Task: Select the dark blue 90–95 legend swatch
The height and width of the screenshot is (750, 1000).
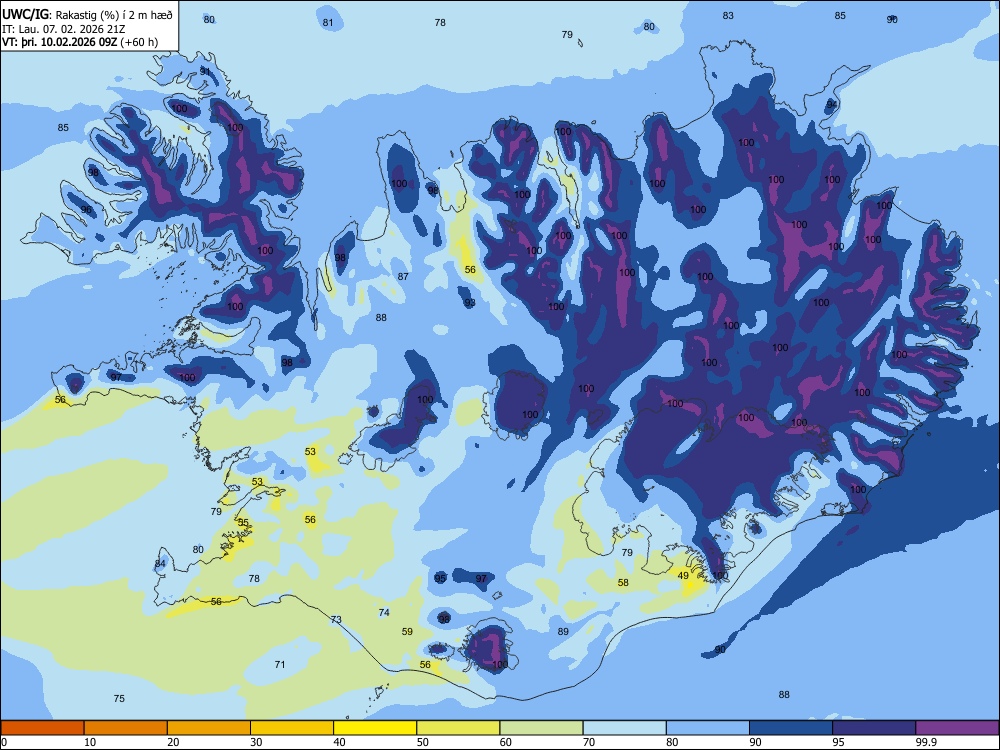Action: pyautogui.click(x=791, y=728)
